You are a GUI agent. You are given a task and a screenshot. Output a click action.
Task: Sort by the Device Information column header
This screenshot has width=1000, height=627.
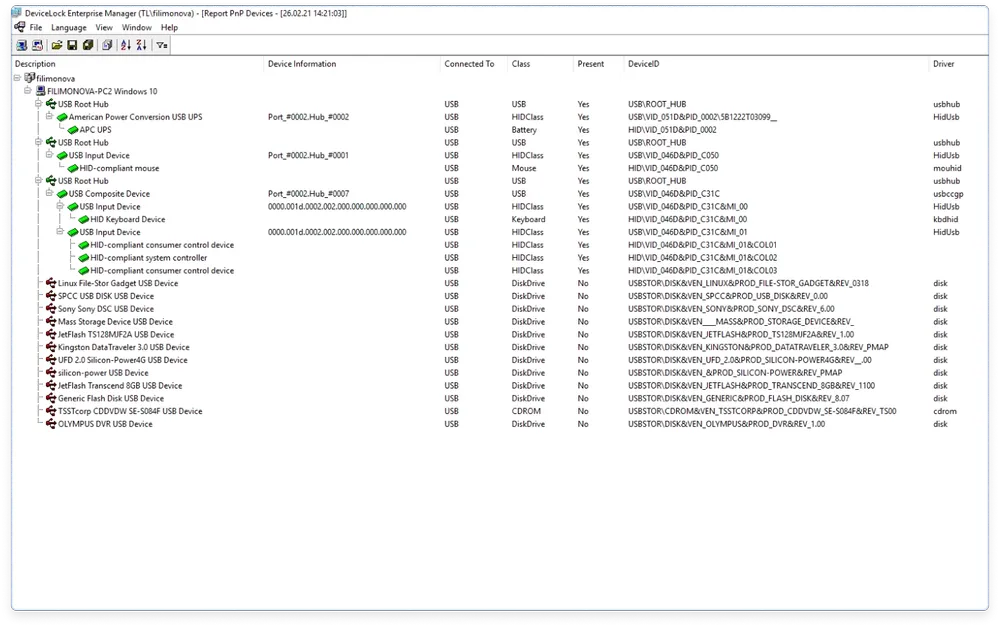coord(351,64)
